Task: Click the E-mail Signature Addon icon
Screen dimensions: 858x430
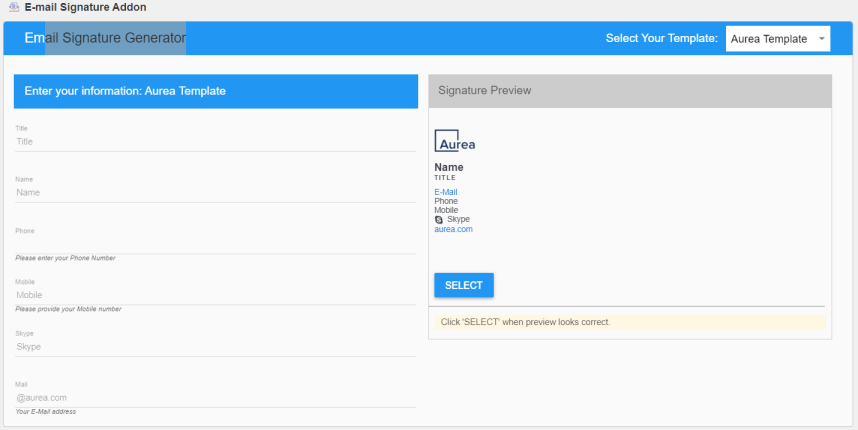Action: pyautogui.click(x=14, y=7)
